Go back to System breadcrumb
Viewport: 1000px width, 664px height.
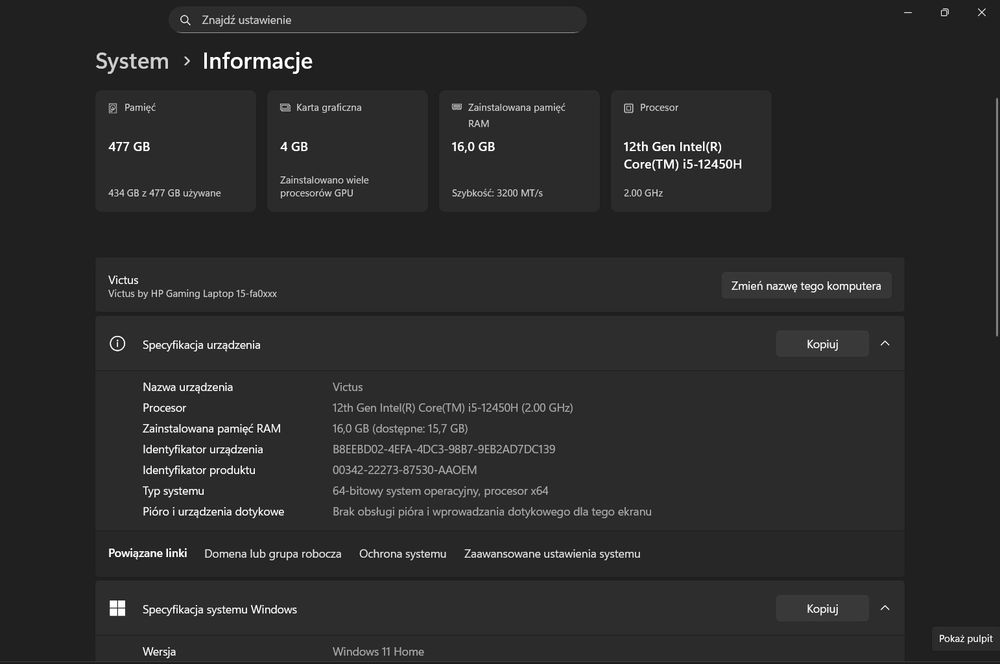[x=132, y=61]
